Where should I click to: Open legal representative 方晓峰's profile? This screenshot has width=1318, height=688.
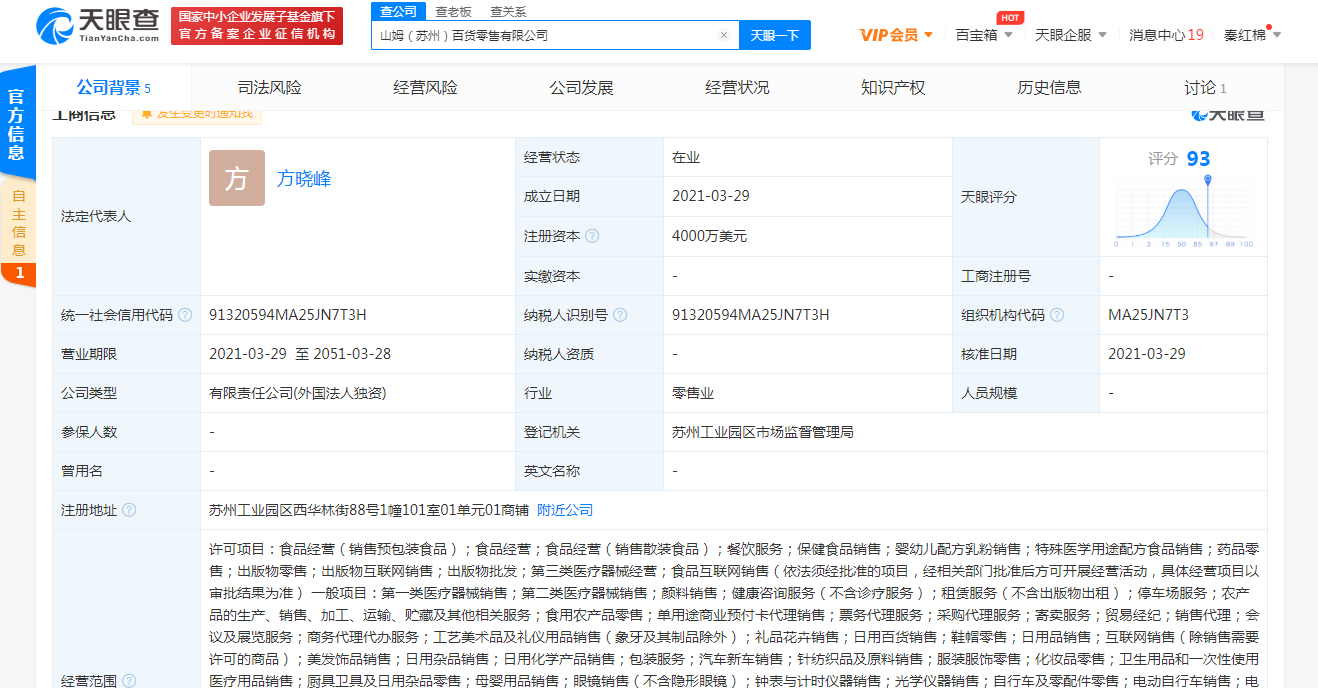click(x=304, y=179)
